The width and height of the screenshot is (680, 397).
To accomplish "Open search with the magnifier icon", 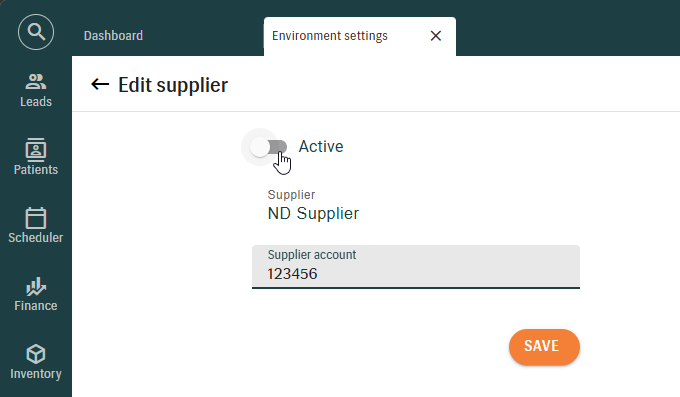I will (36, 32).
